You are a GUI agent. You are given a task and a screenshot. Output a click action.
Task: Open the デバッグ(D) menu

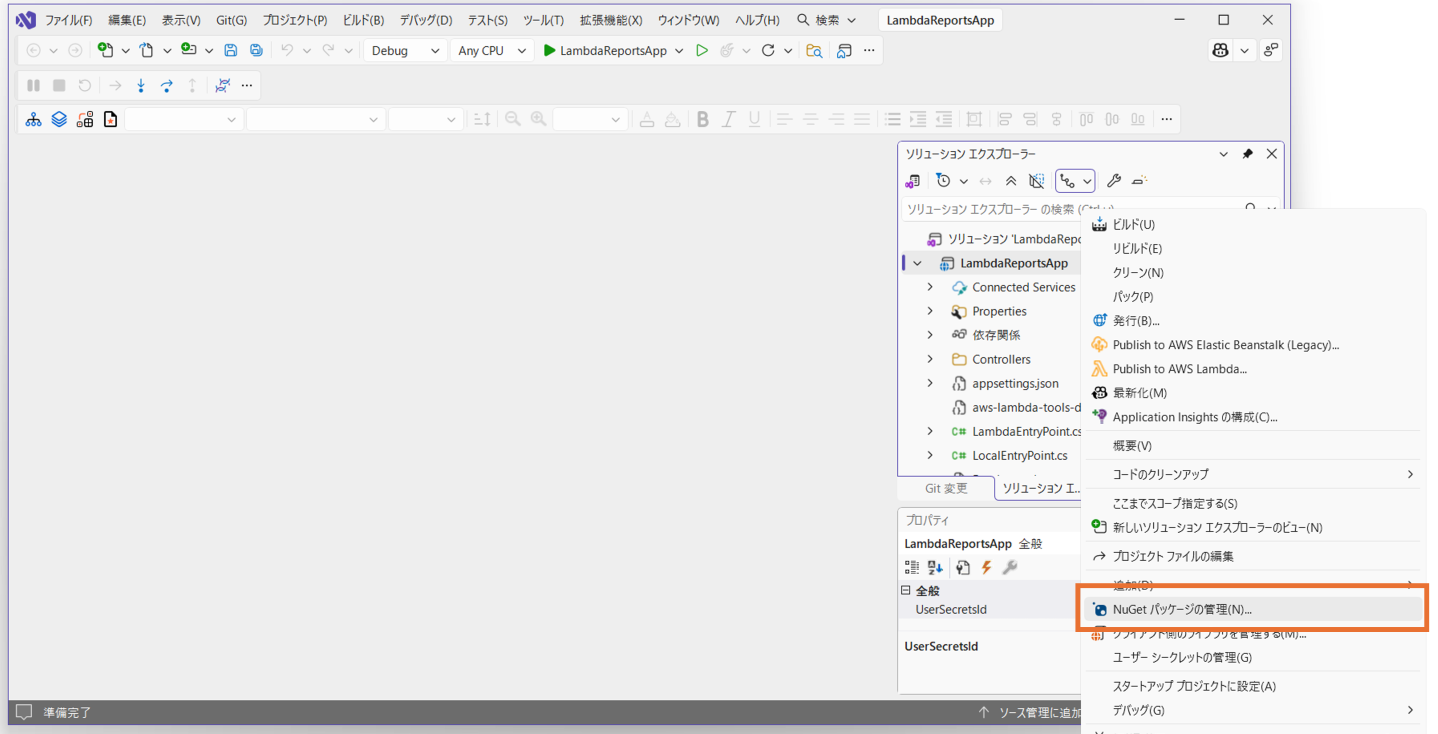[426, 20]
